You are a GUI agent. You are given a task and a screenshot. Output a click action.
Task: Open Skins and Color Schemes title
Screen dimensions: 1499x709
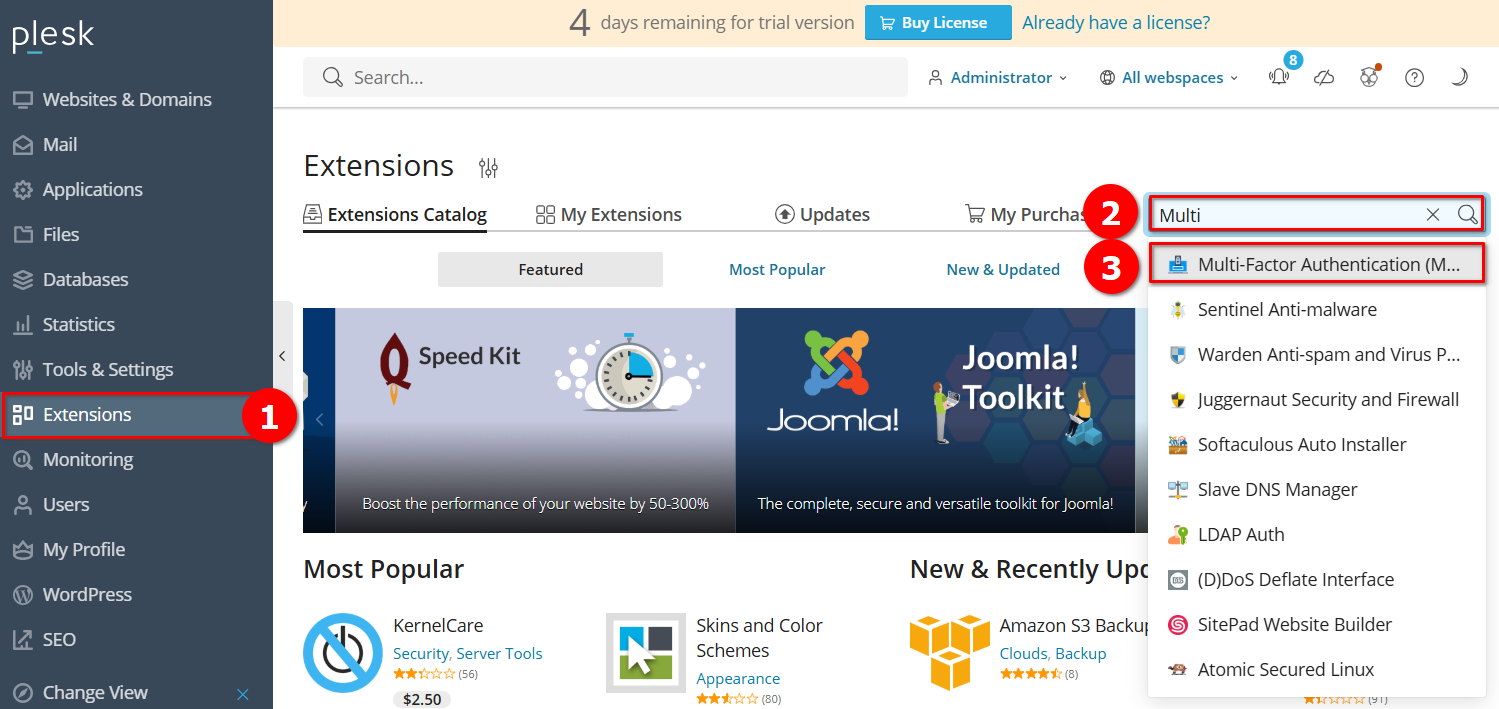coord(759,638)
